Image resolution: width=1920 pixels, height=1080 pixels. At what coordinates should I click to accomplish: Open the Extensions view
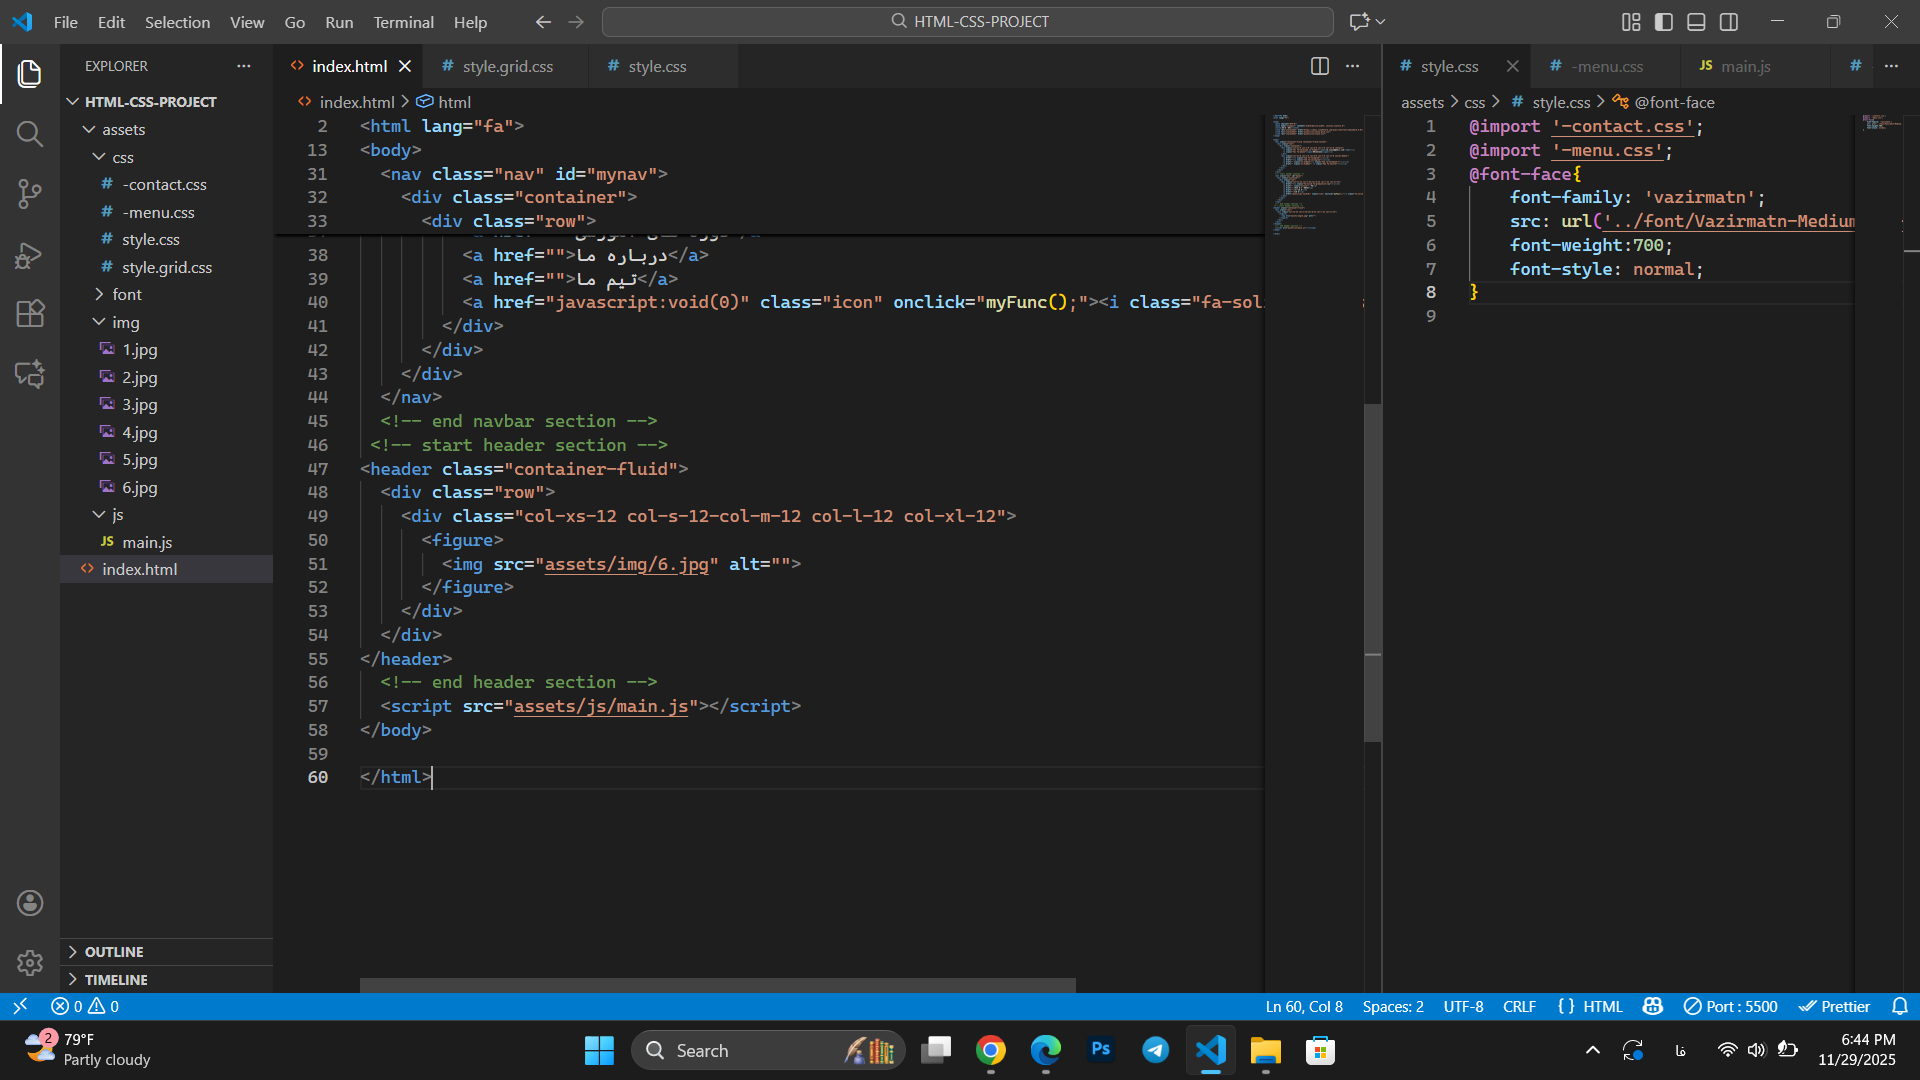29,314
